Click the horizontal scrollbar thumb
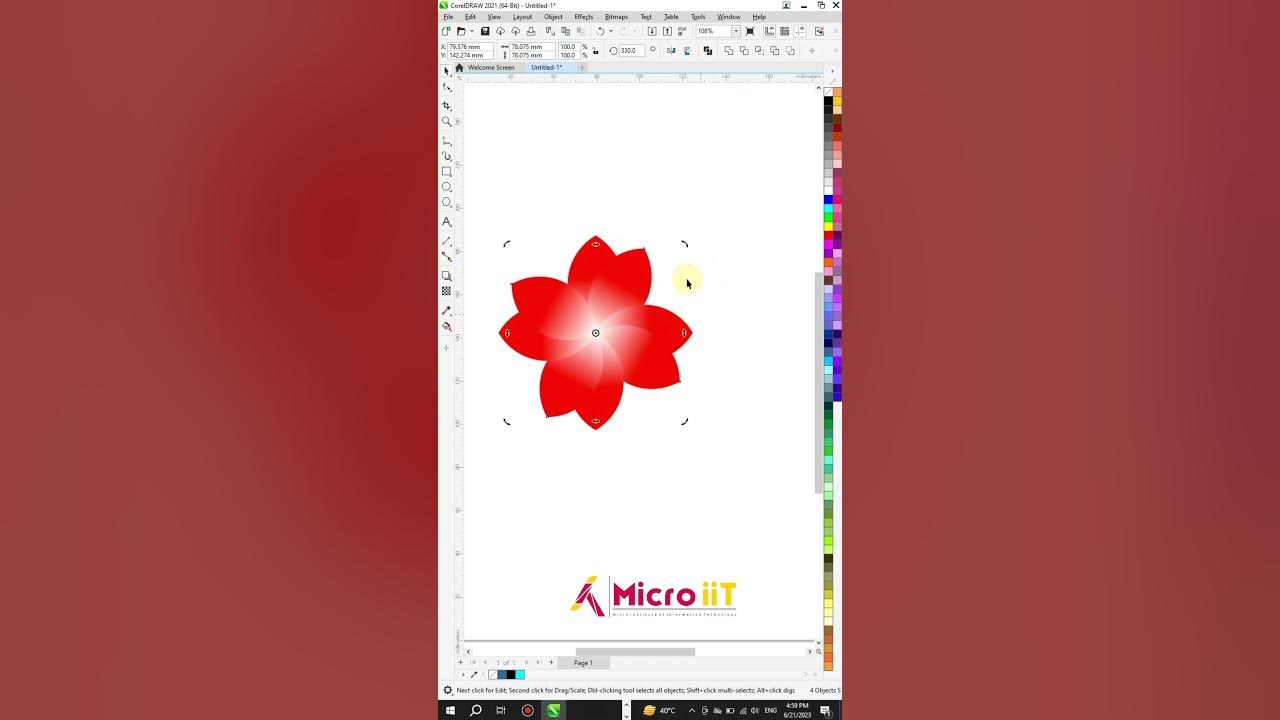The height and width of the screenshot is (720, 1280). click(x=635, y=651)
